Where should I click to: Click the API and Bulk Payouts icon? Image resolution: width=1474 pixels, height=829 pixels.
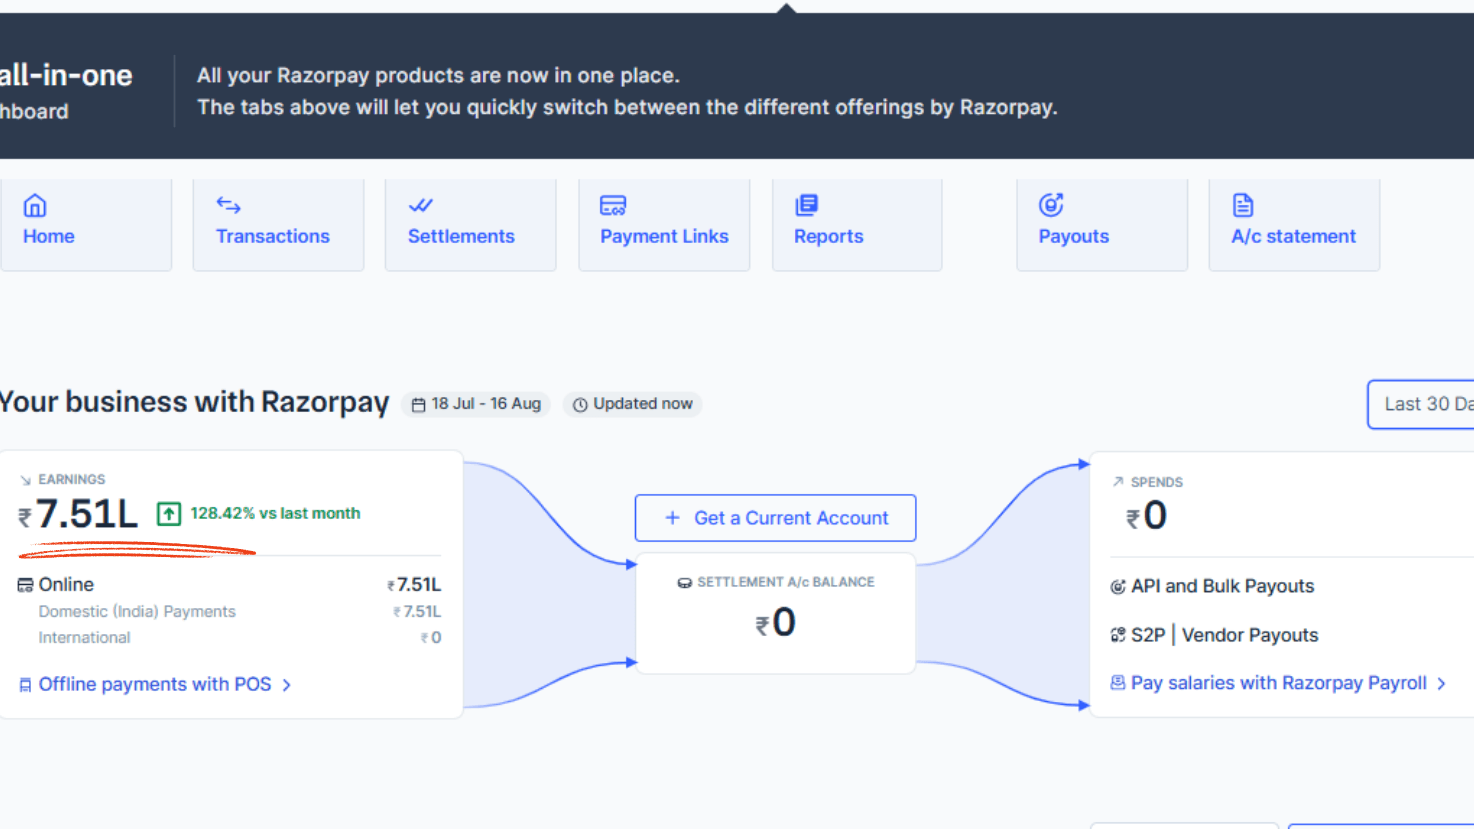pos(1118,587)
